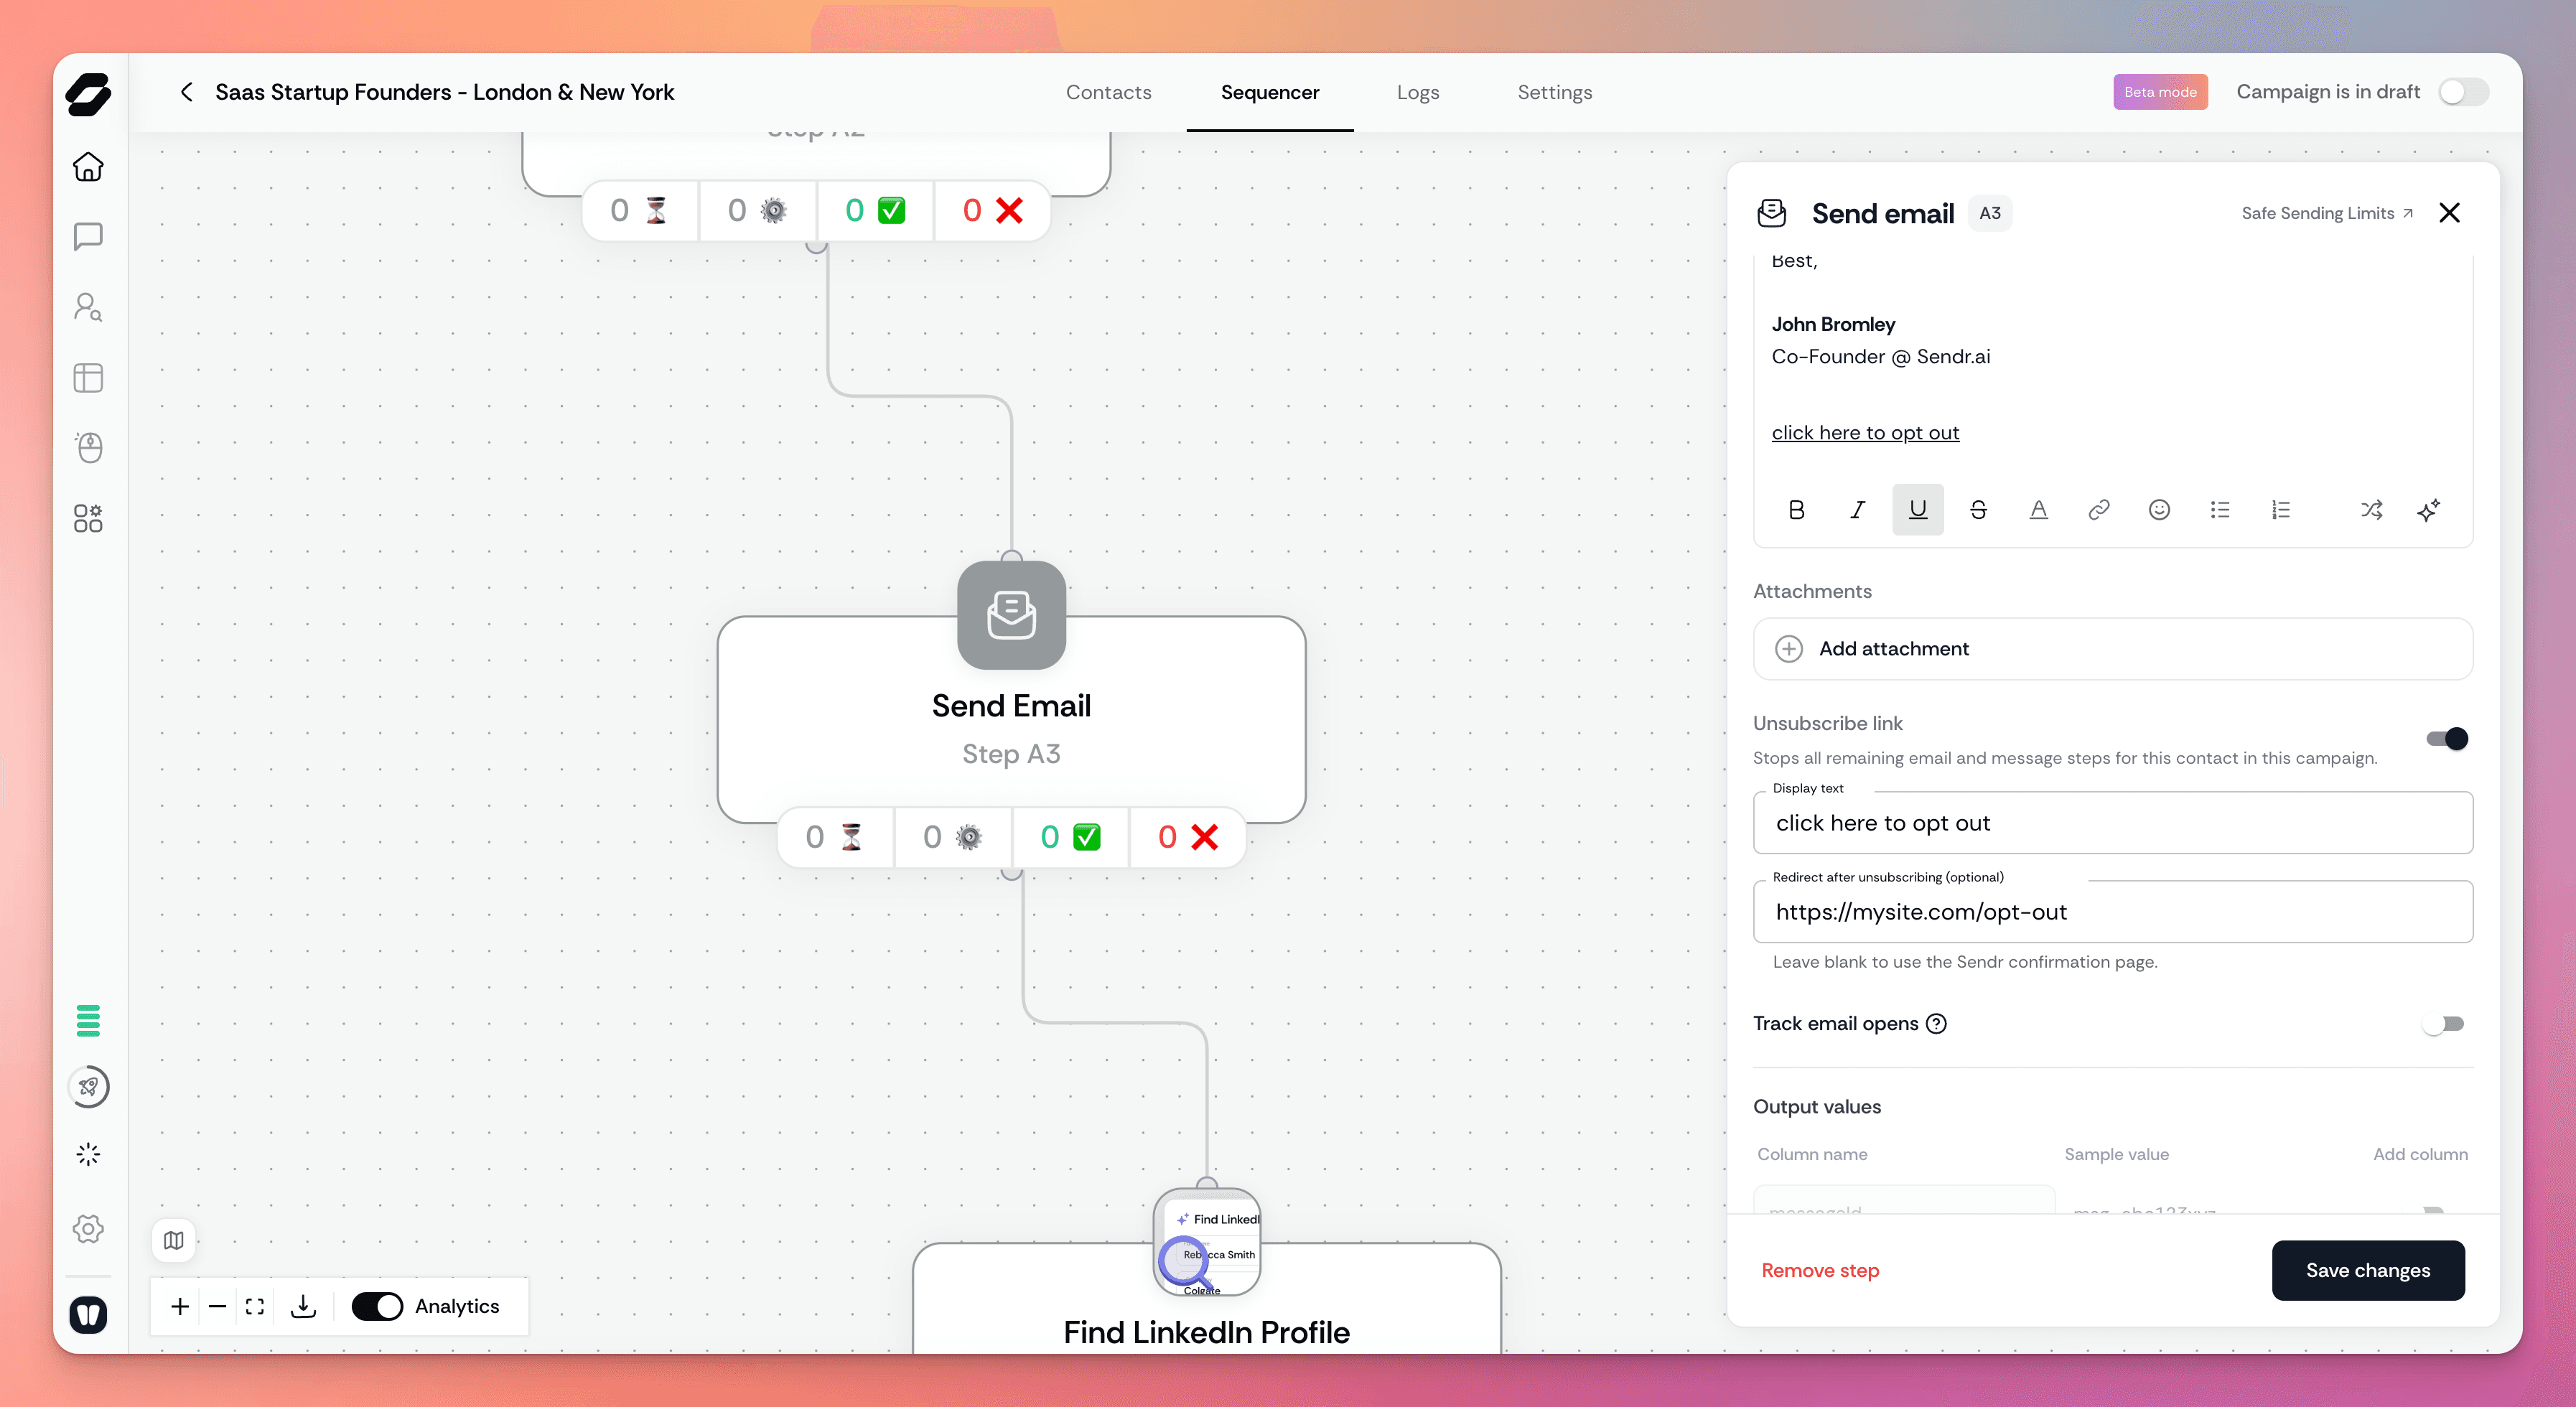Apply italic formatting in the email editor
2576x1407 pixels.
1857,510
